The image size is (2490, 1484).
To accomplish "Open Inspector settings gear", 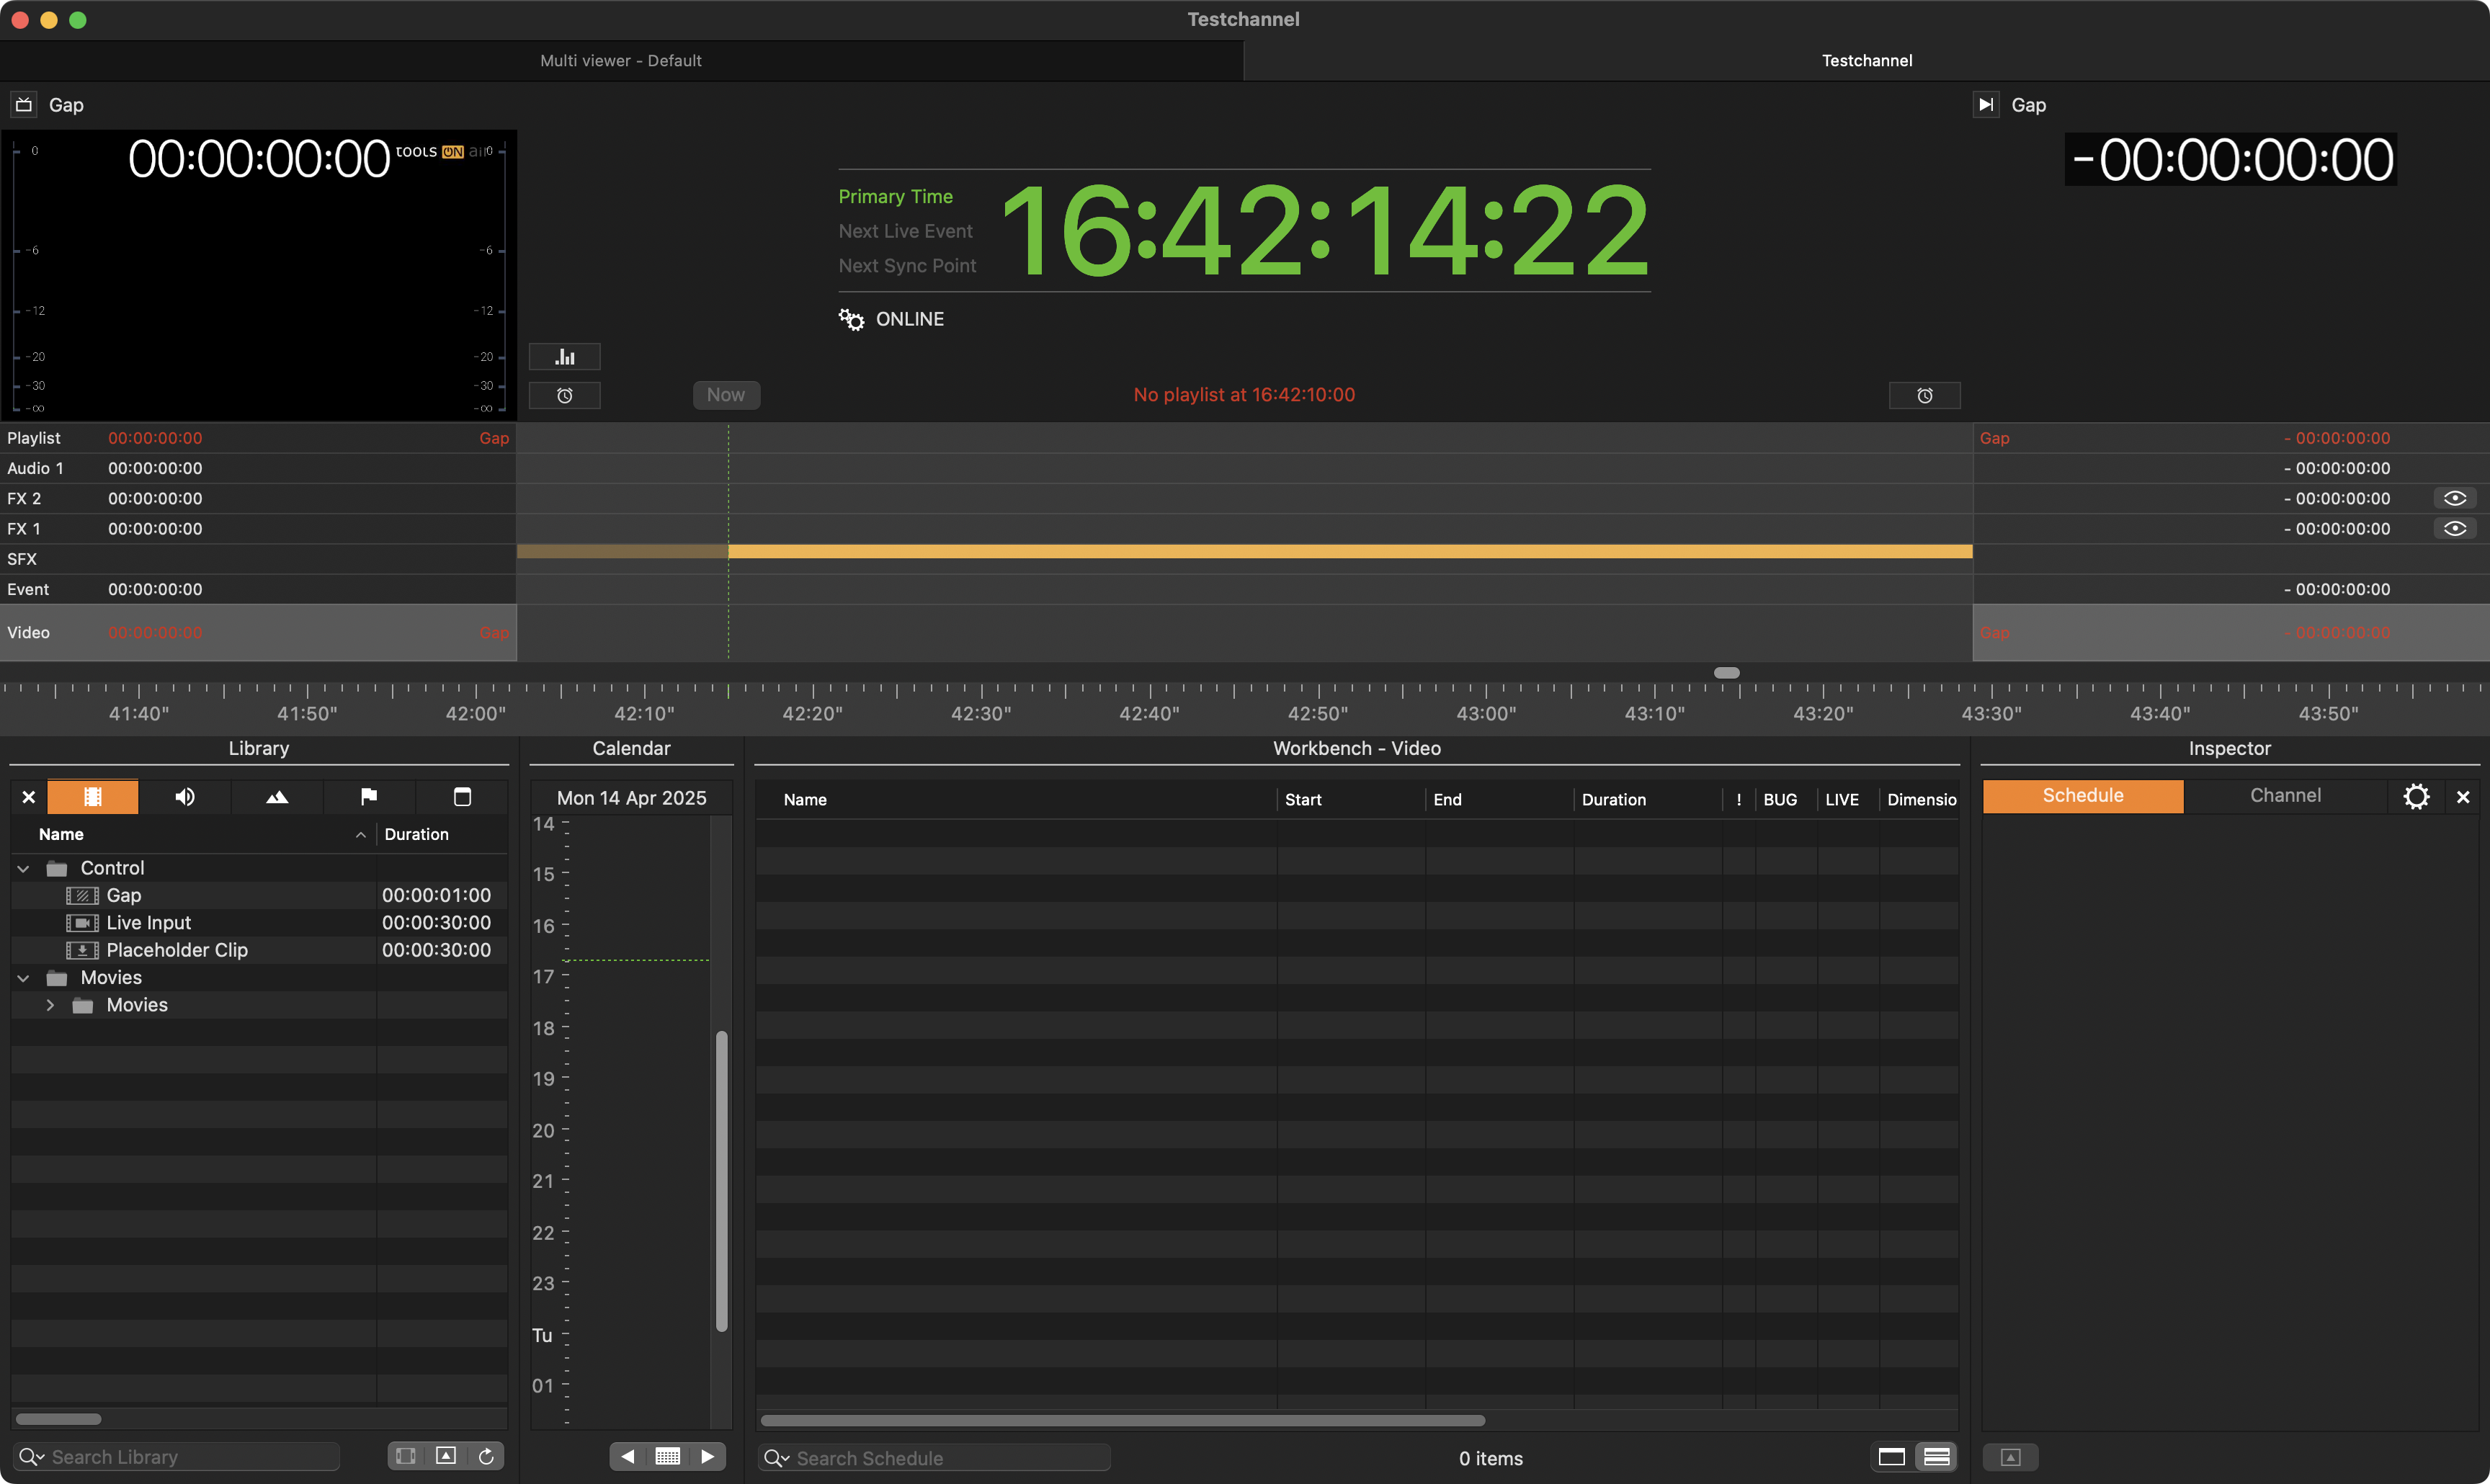I will [2416, 796].
